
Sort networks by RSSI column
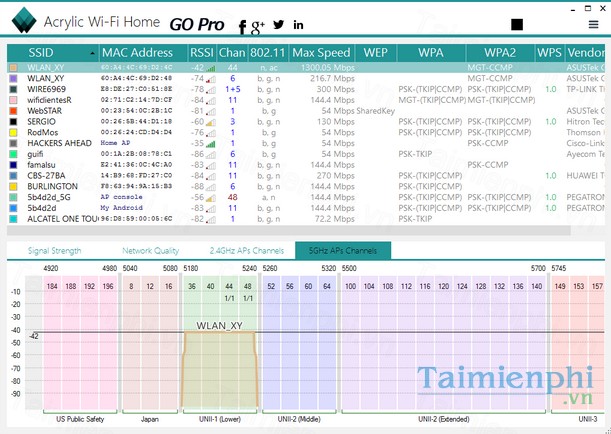point(201,53)
